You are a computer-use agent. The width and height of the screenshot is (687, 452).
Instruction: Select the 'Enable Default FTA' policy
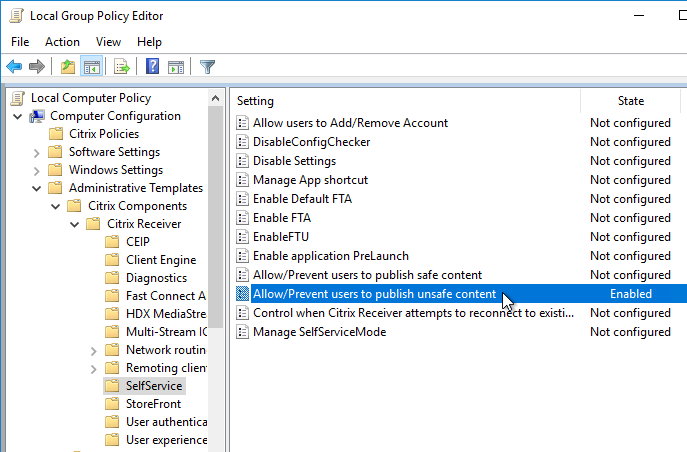(x=302, y=199)
